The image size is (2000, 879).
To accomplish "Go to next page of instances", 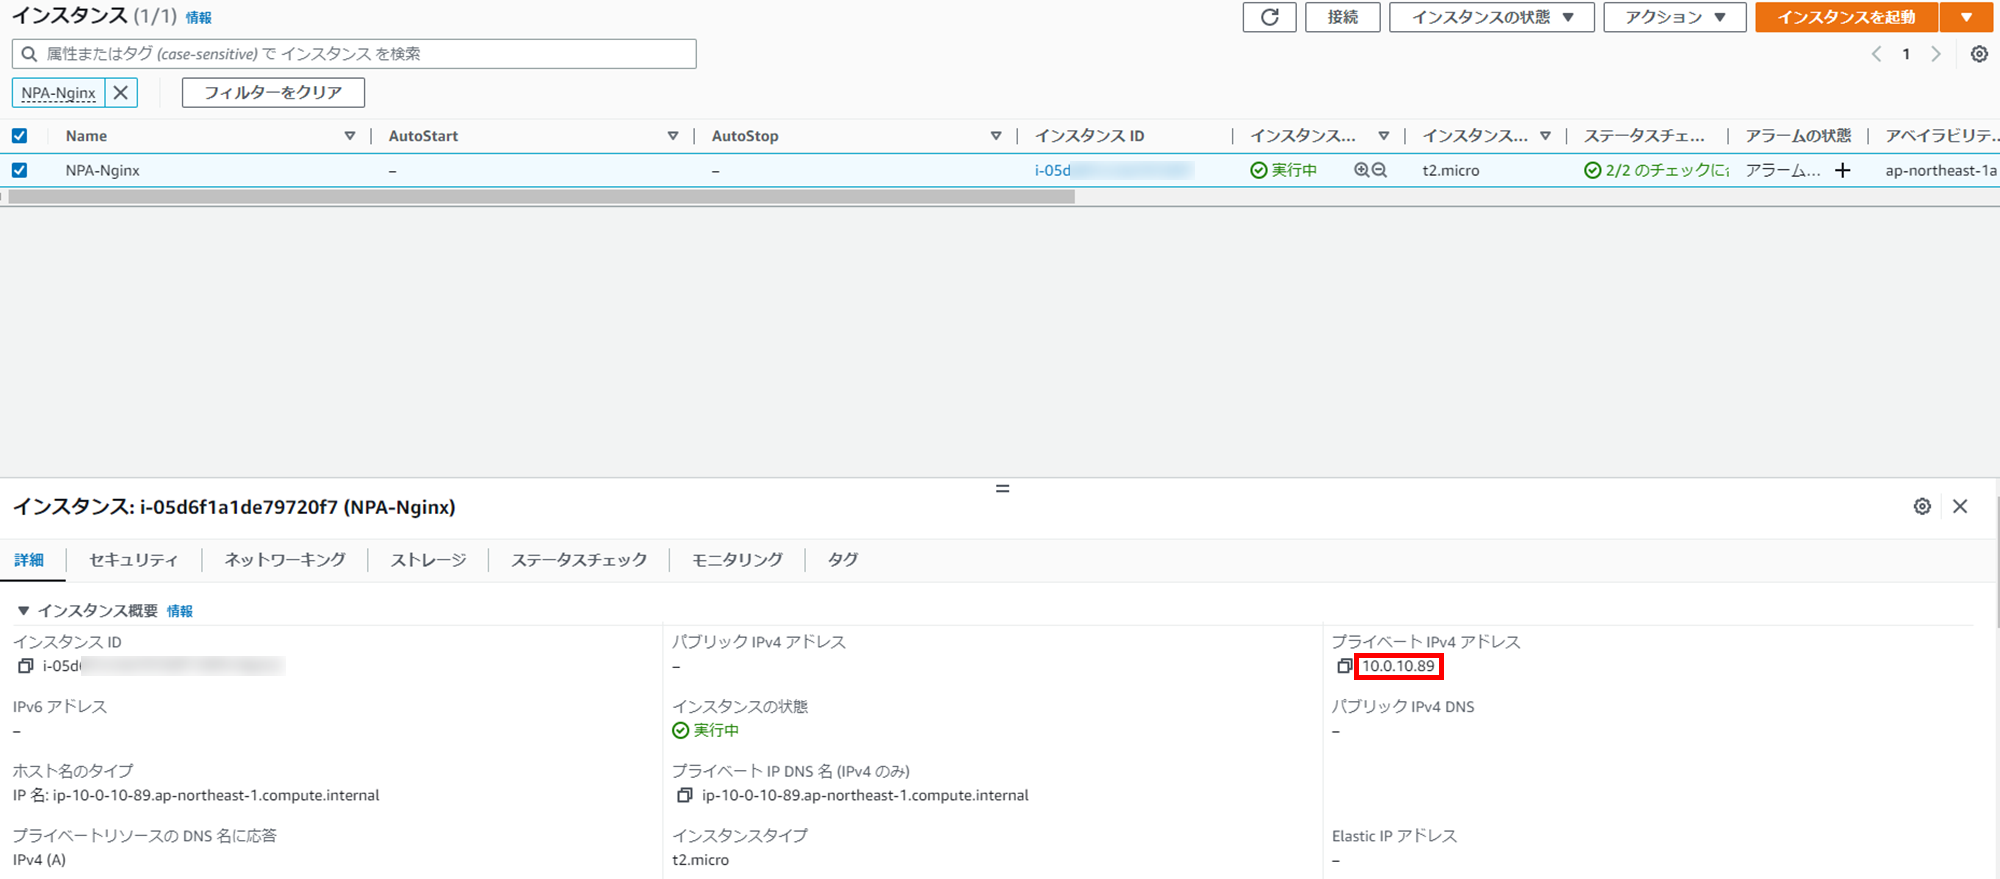I will [1936, 54].
